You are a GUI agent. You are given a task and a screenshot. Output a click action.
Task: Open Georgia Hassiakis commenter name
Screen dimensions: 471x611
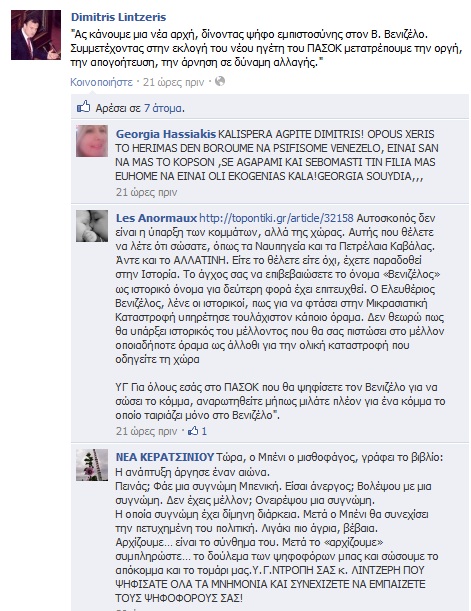166,134
